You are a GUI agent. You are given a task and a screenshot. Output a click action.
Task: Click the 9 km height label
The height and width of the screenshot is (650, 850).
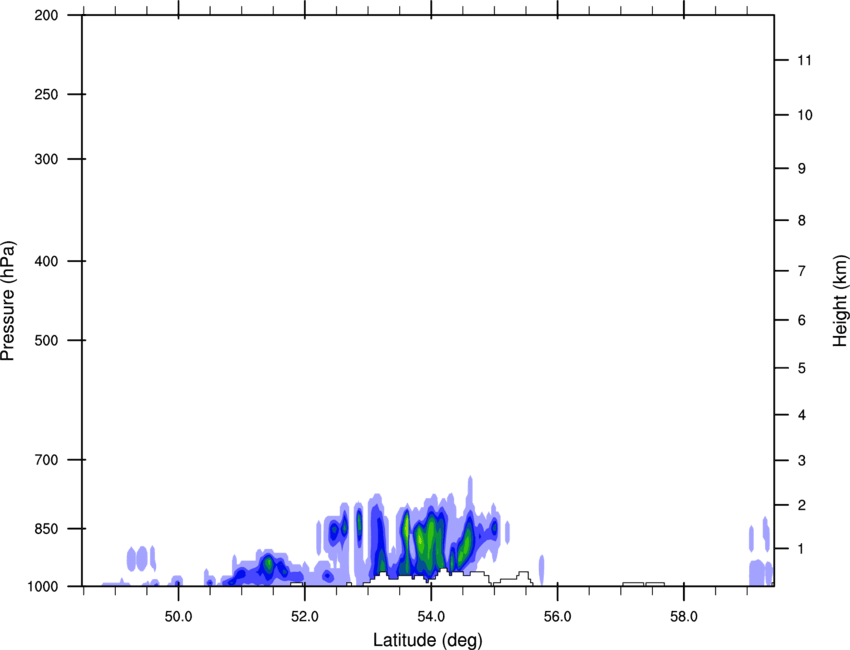point(802,169)
